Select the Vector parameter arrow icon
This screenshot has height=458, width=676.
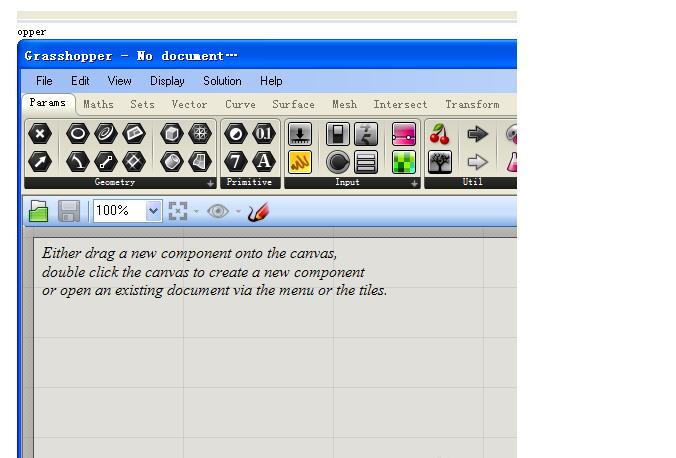(39, 161)
